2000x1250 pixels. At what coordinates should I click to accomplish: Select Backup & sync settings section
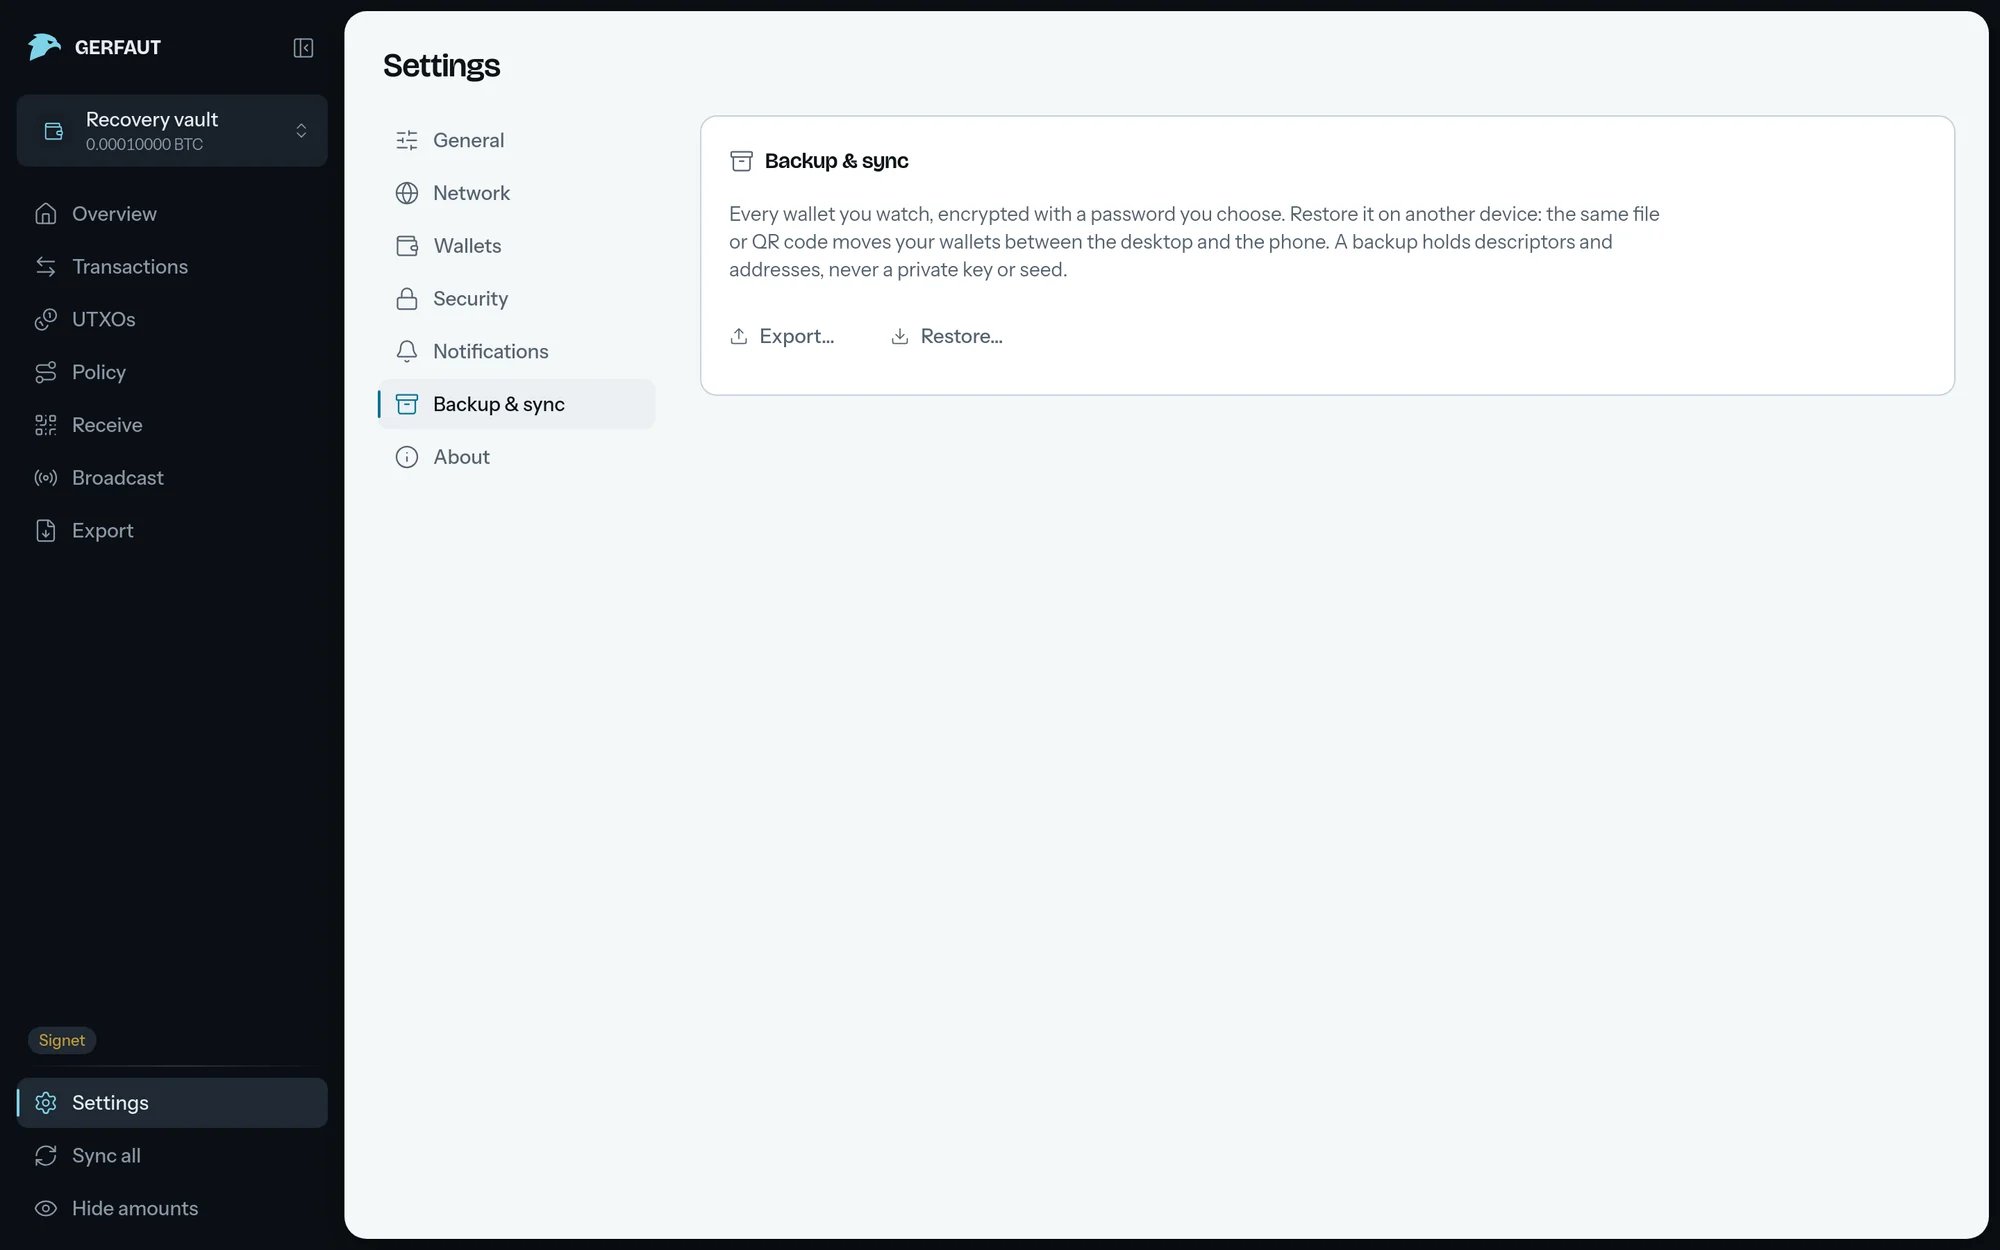click(x=517, y=404)
